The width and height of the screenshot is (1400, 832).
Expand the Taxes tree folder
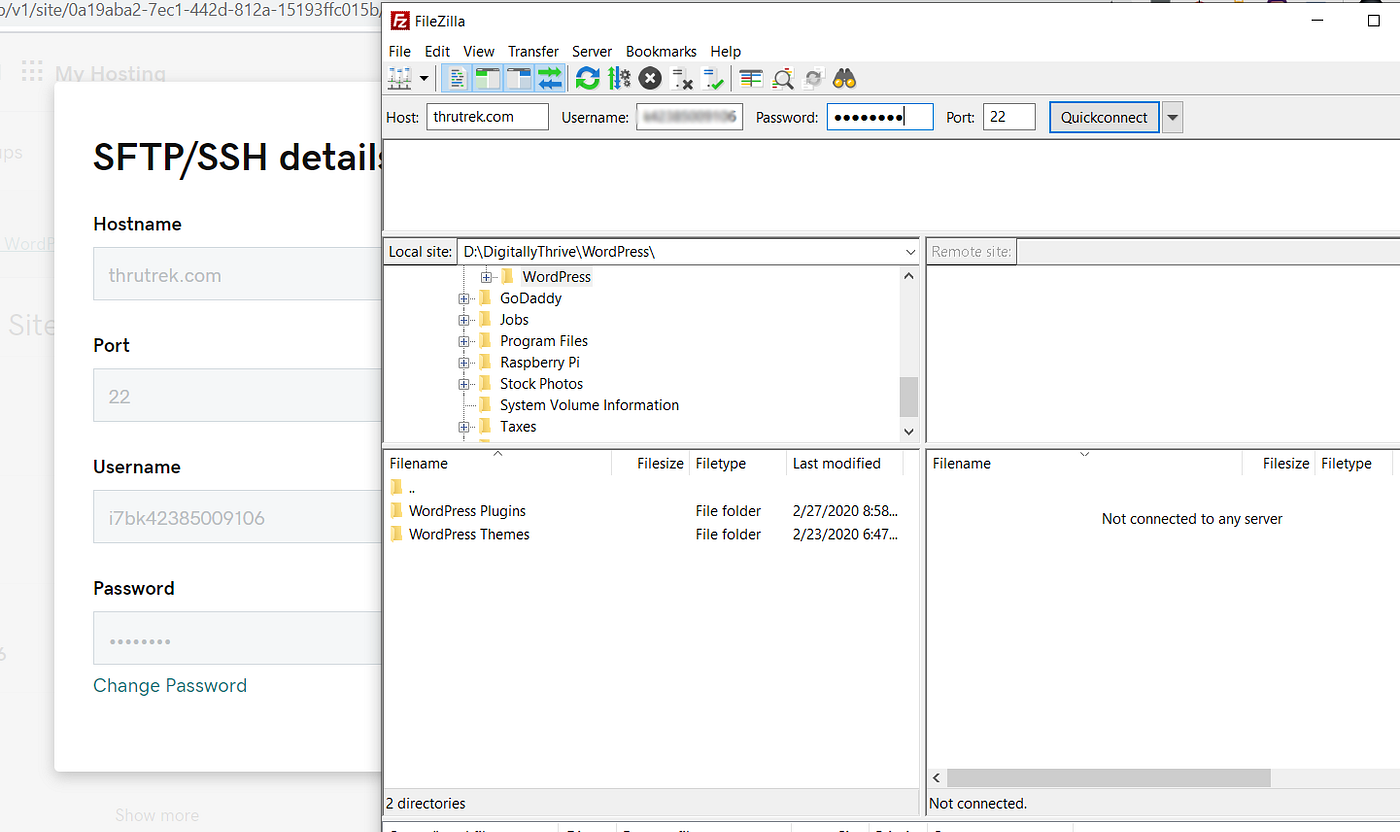pyautogui.click(x=464, y=427)
